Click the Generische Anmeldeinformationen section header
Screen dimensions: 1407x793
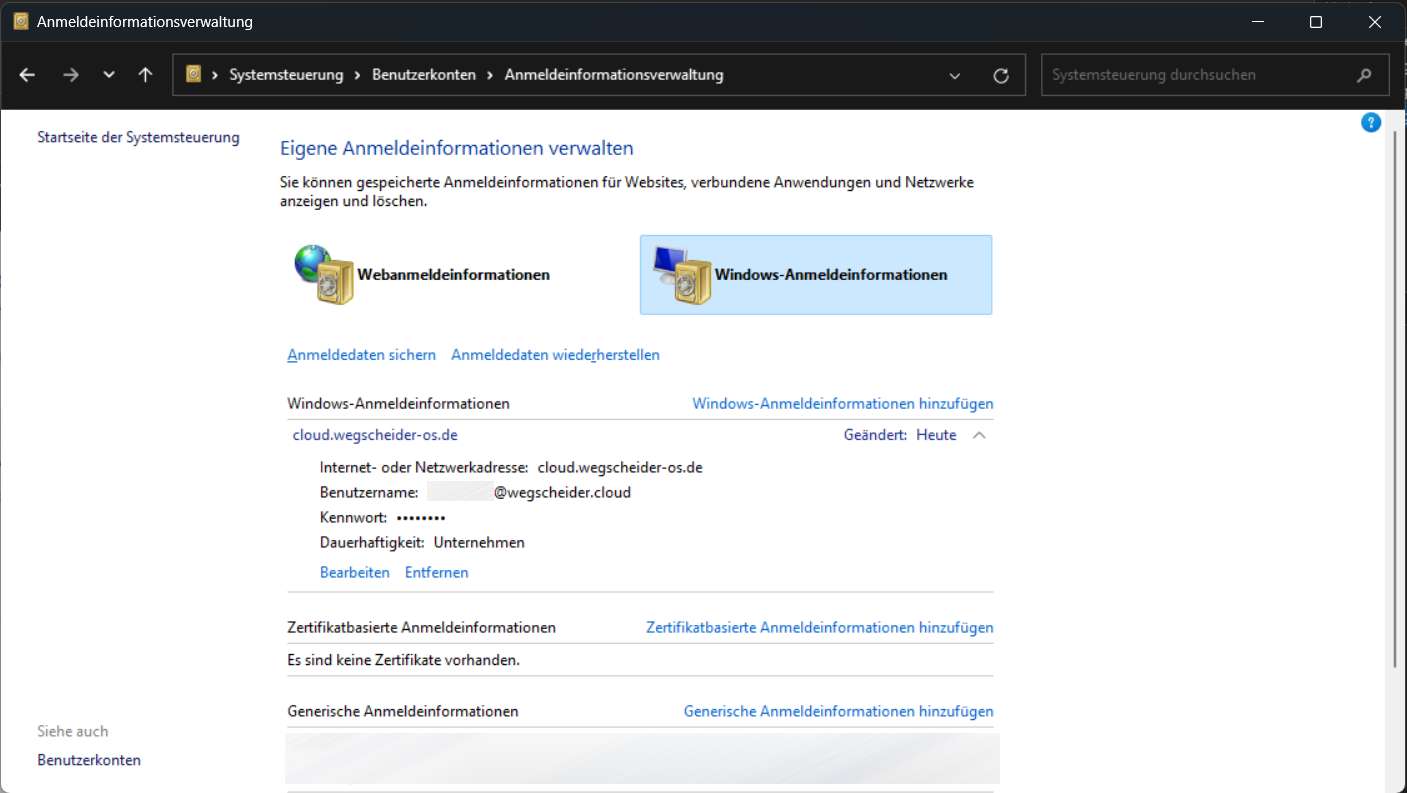tap(403, 712)
